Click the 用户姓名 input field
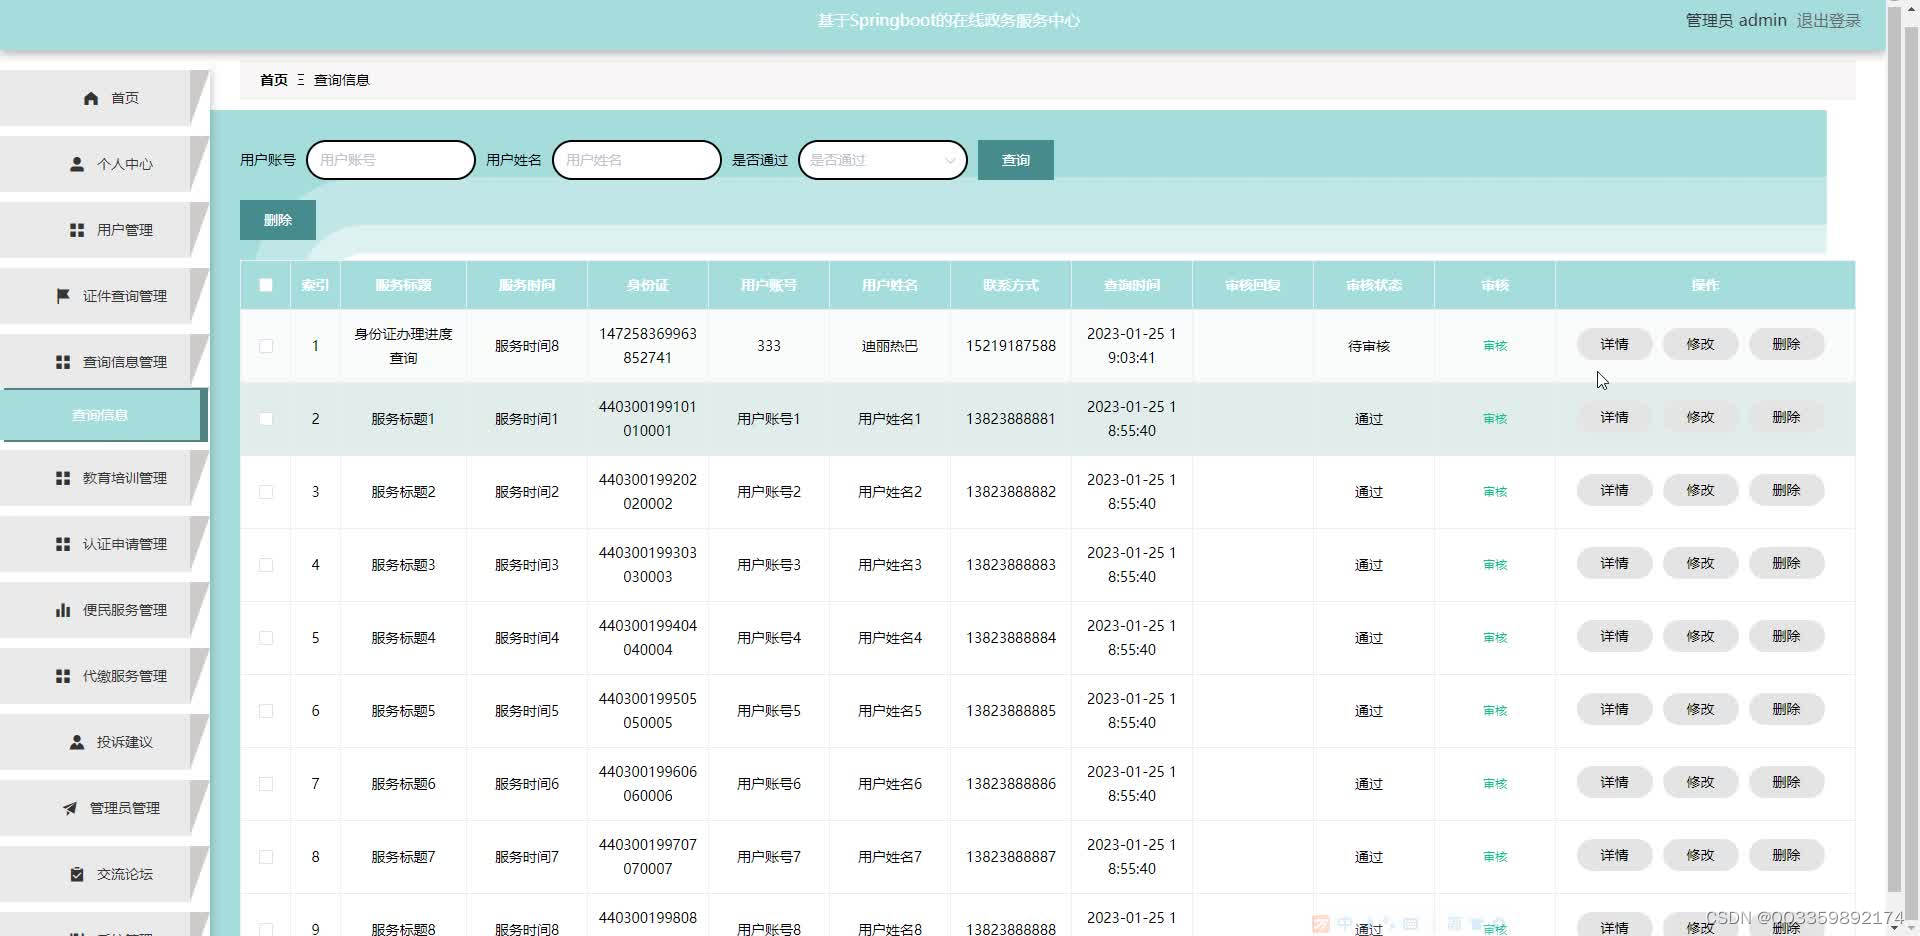The image size is (1920, 936). (x=637, y=160)
